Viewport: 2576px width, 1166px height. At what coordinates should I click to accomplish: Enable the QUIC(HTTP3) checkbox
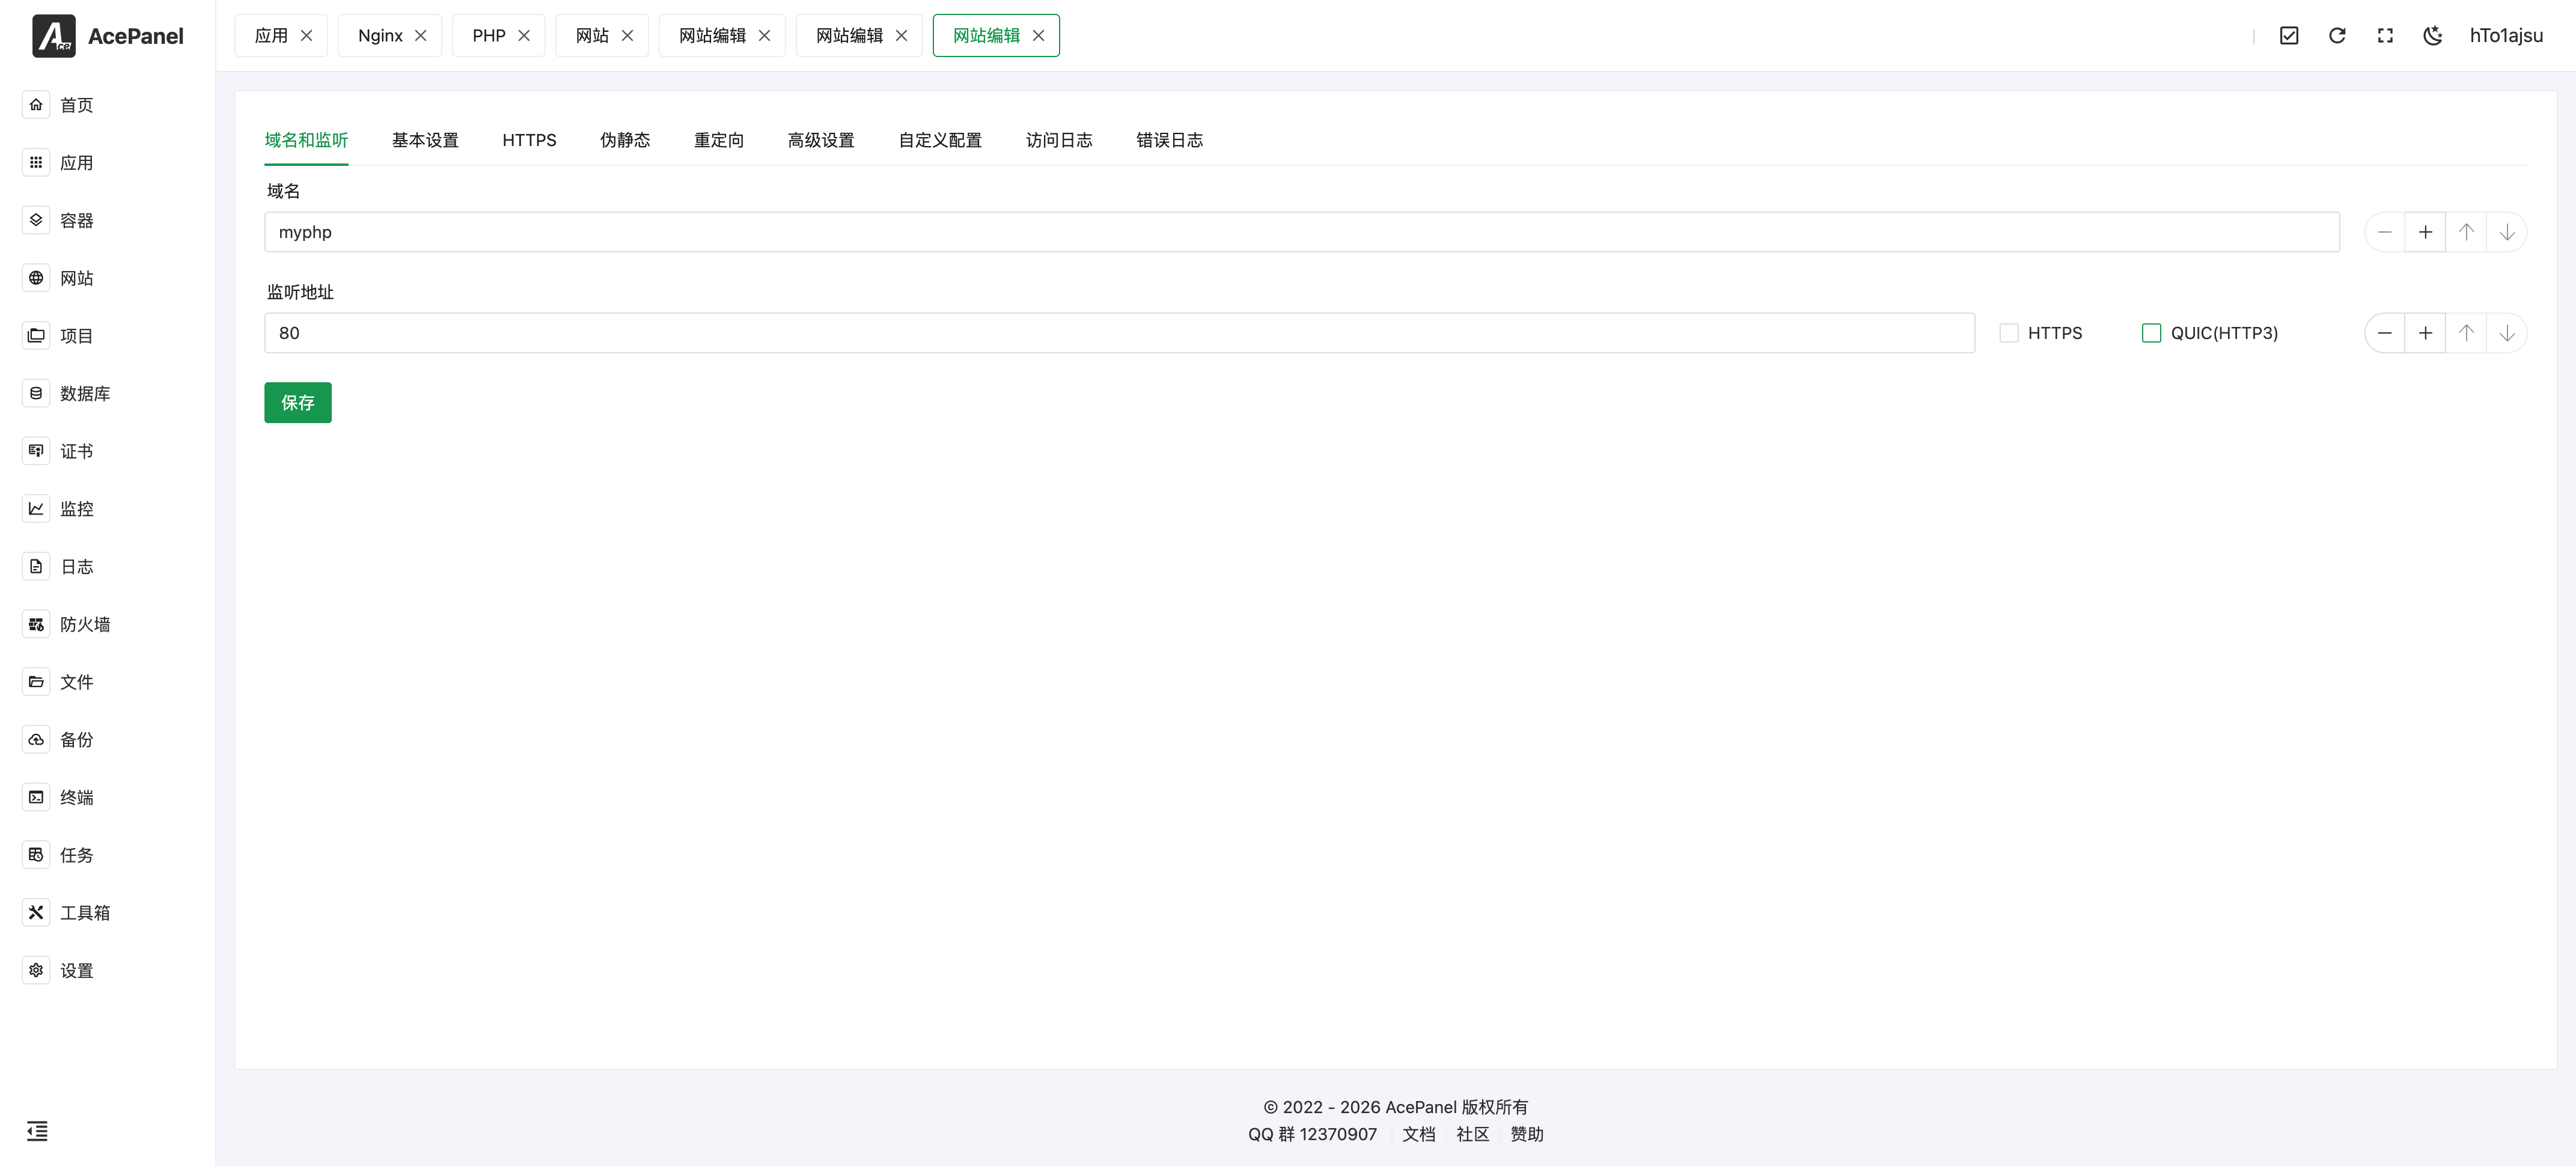point(2151,333)
